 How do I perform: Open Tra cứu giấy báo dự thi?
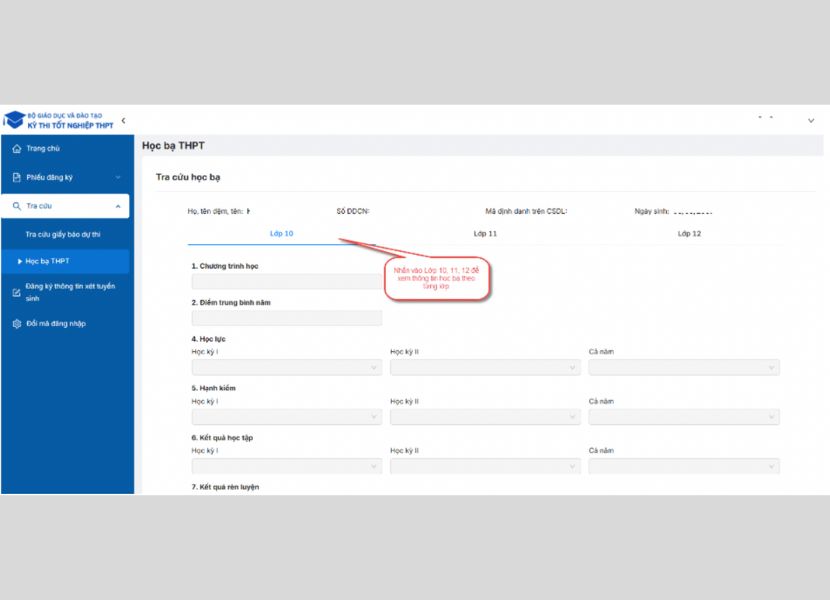(x=63, y=234)
